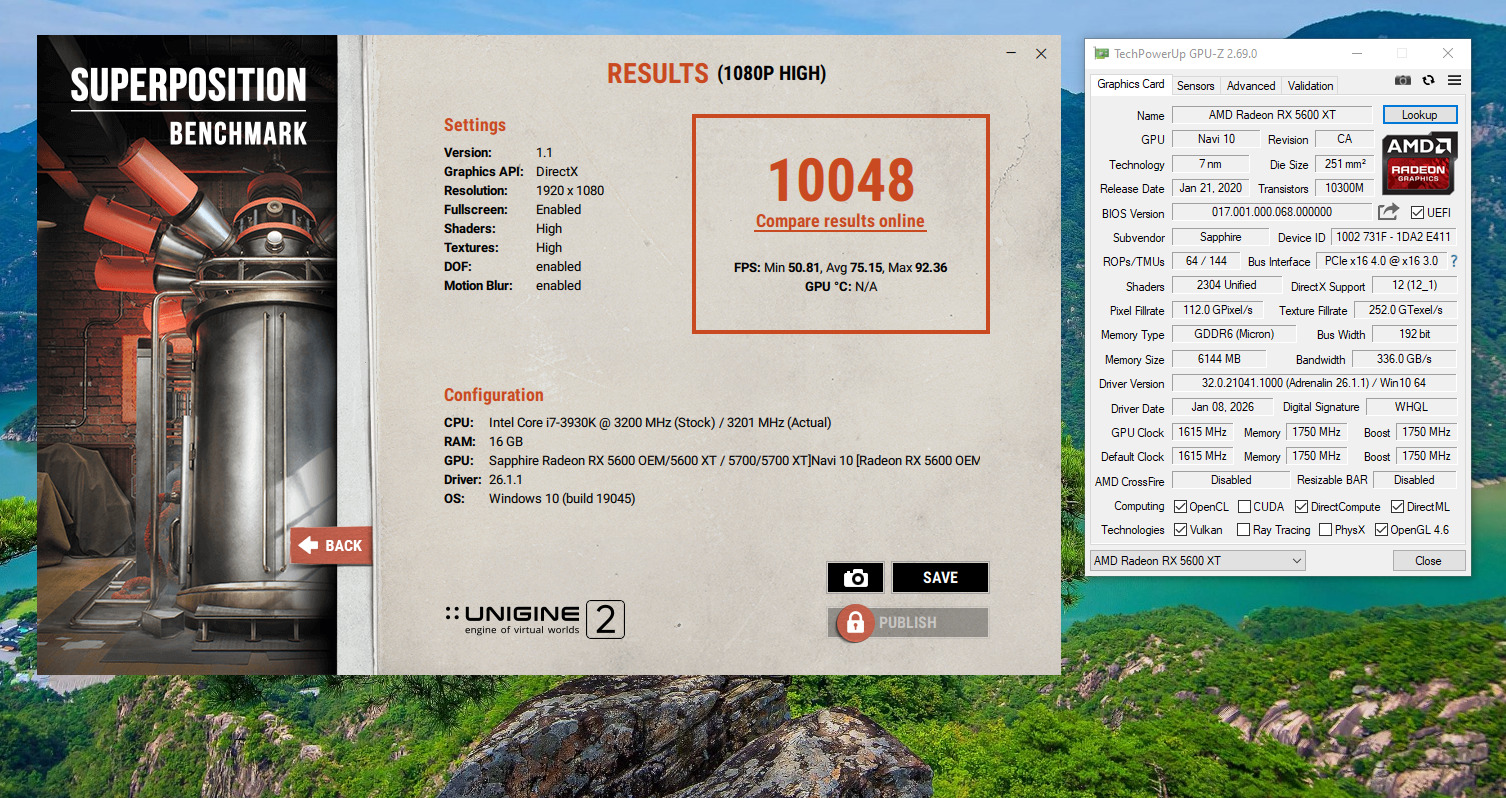Click the BIOS export share icon
The height and width of the screenshot is (798, 1506).
tap(1388, 212)
